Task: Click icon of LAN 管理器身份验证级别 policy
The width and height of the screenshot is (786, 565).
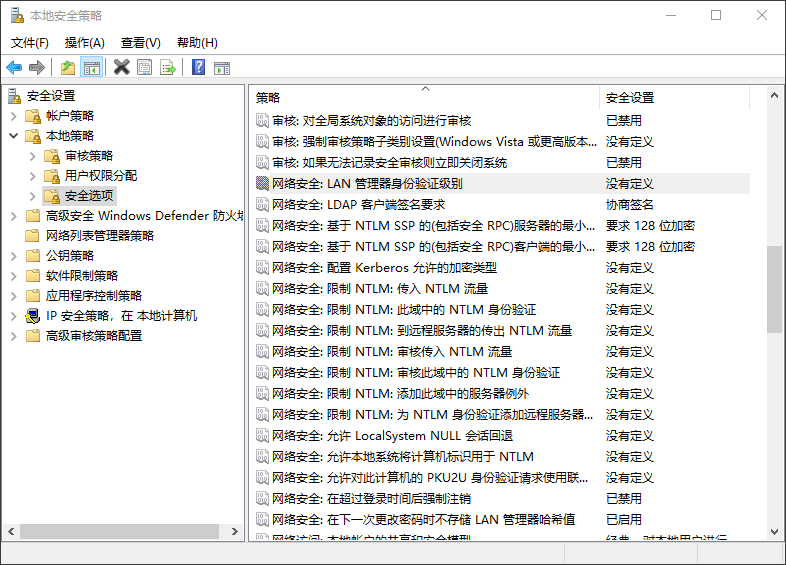Action: tap(262, 183)
